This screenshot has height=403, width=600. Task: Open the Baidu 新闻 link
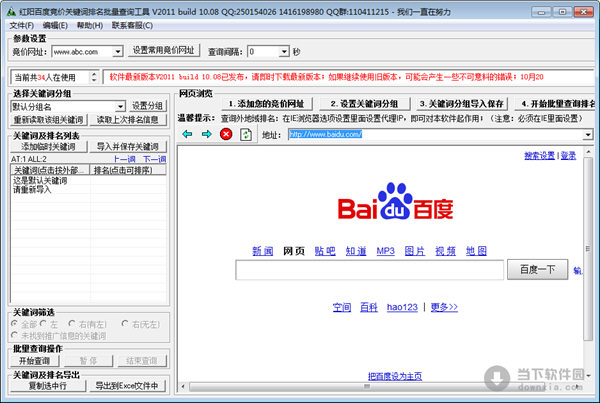[262, 251]
